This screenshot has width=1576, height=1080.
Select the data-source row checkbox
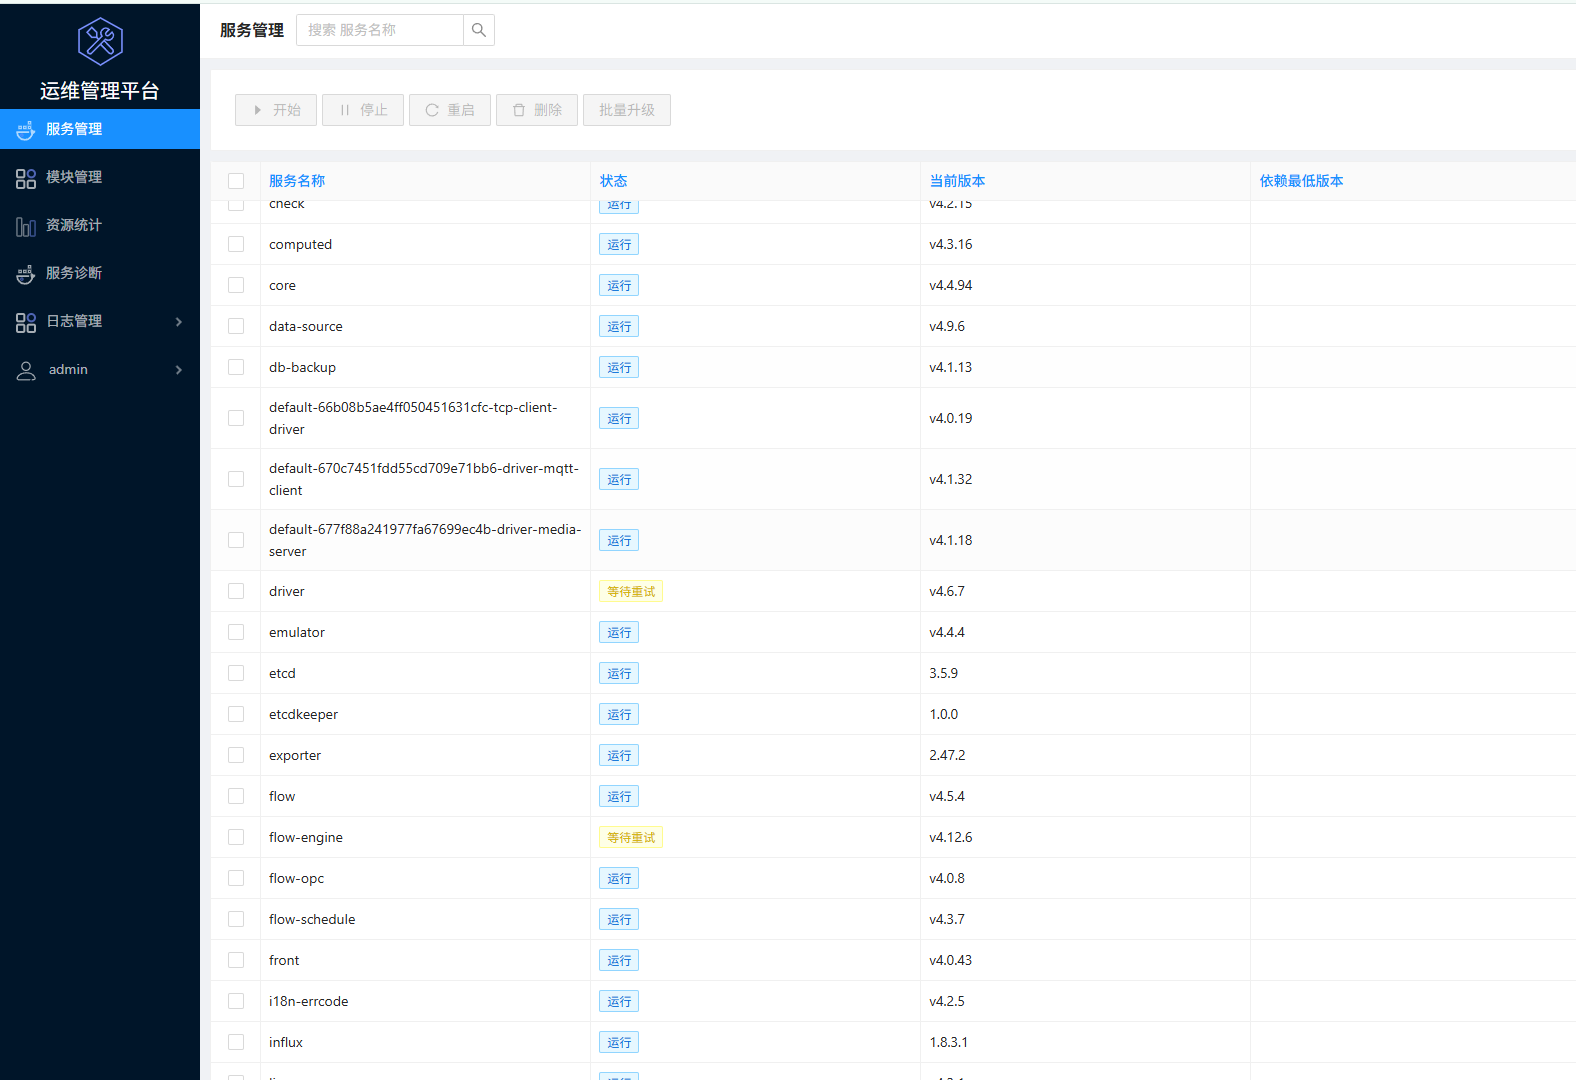[x=236, y=326]
